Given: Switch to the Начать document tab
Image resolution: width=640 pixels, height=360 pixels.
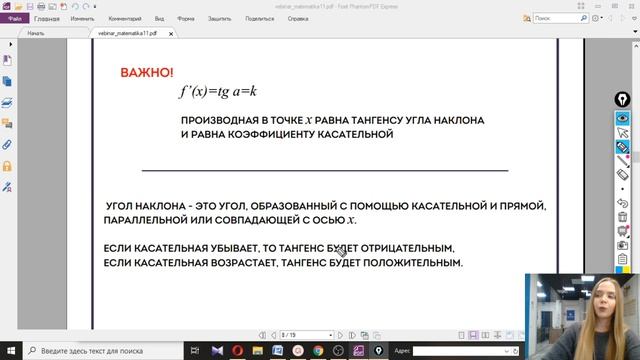Looking at the screenshot, I should point(36,33).
